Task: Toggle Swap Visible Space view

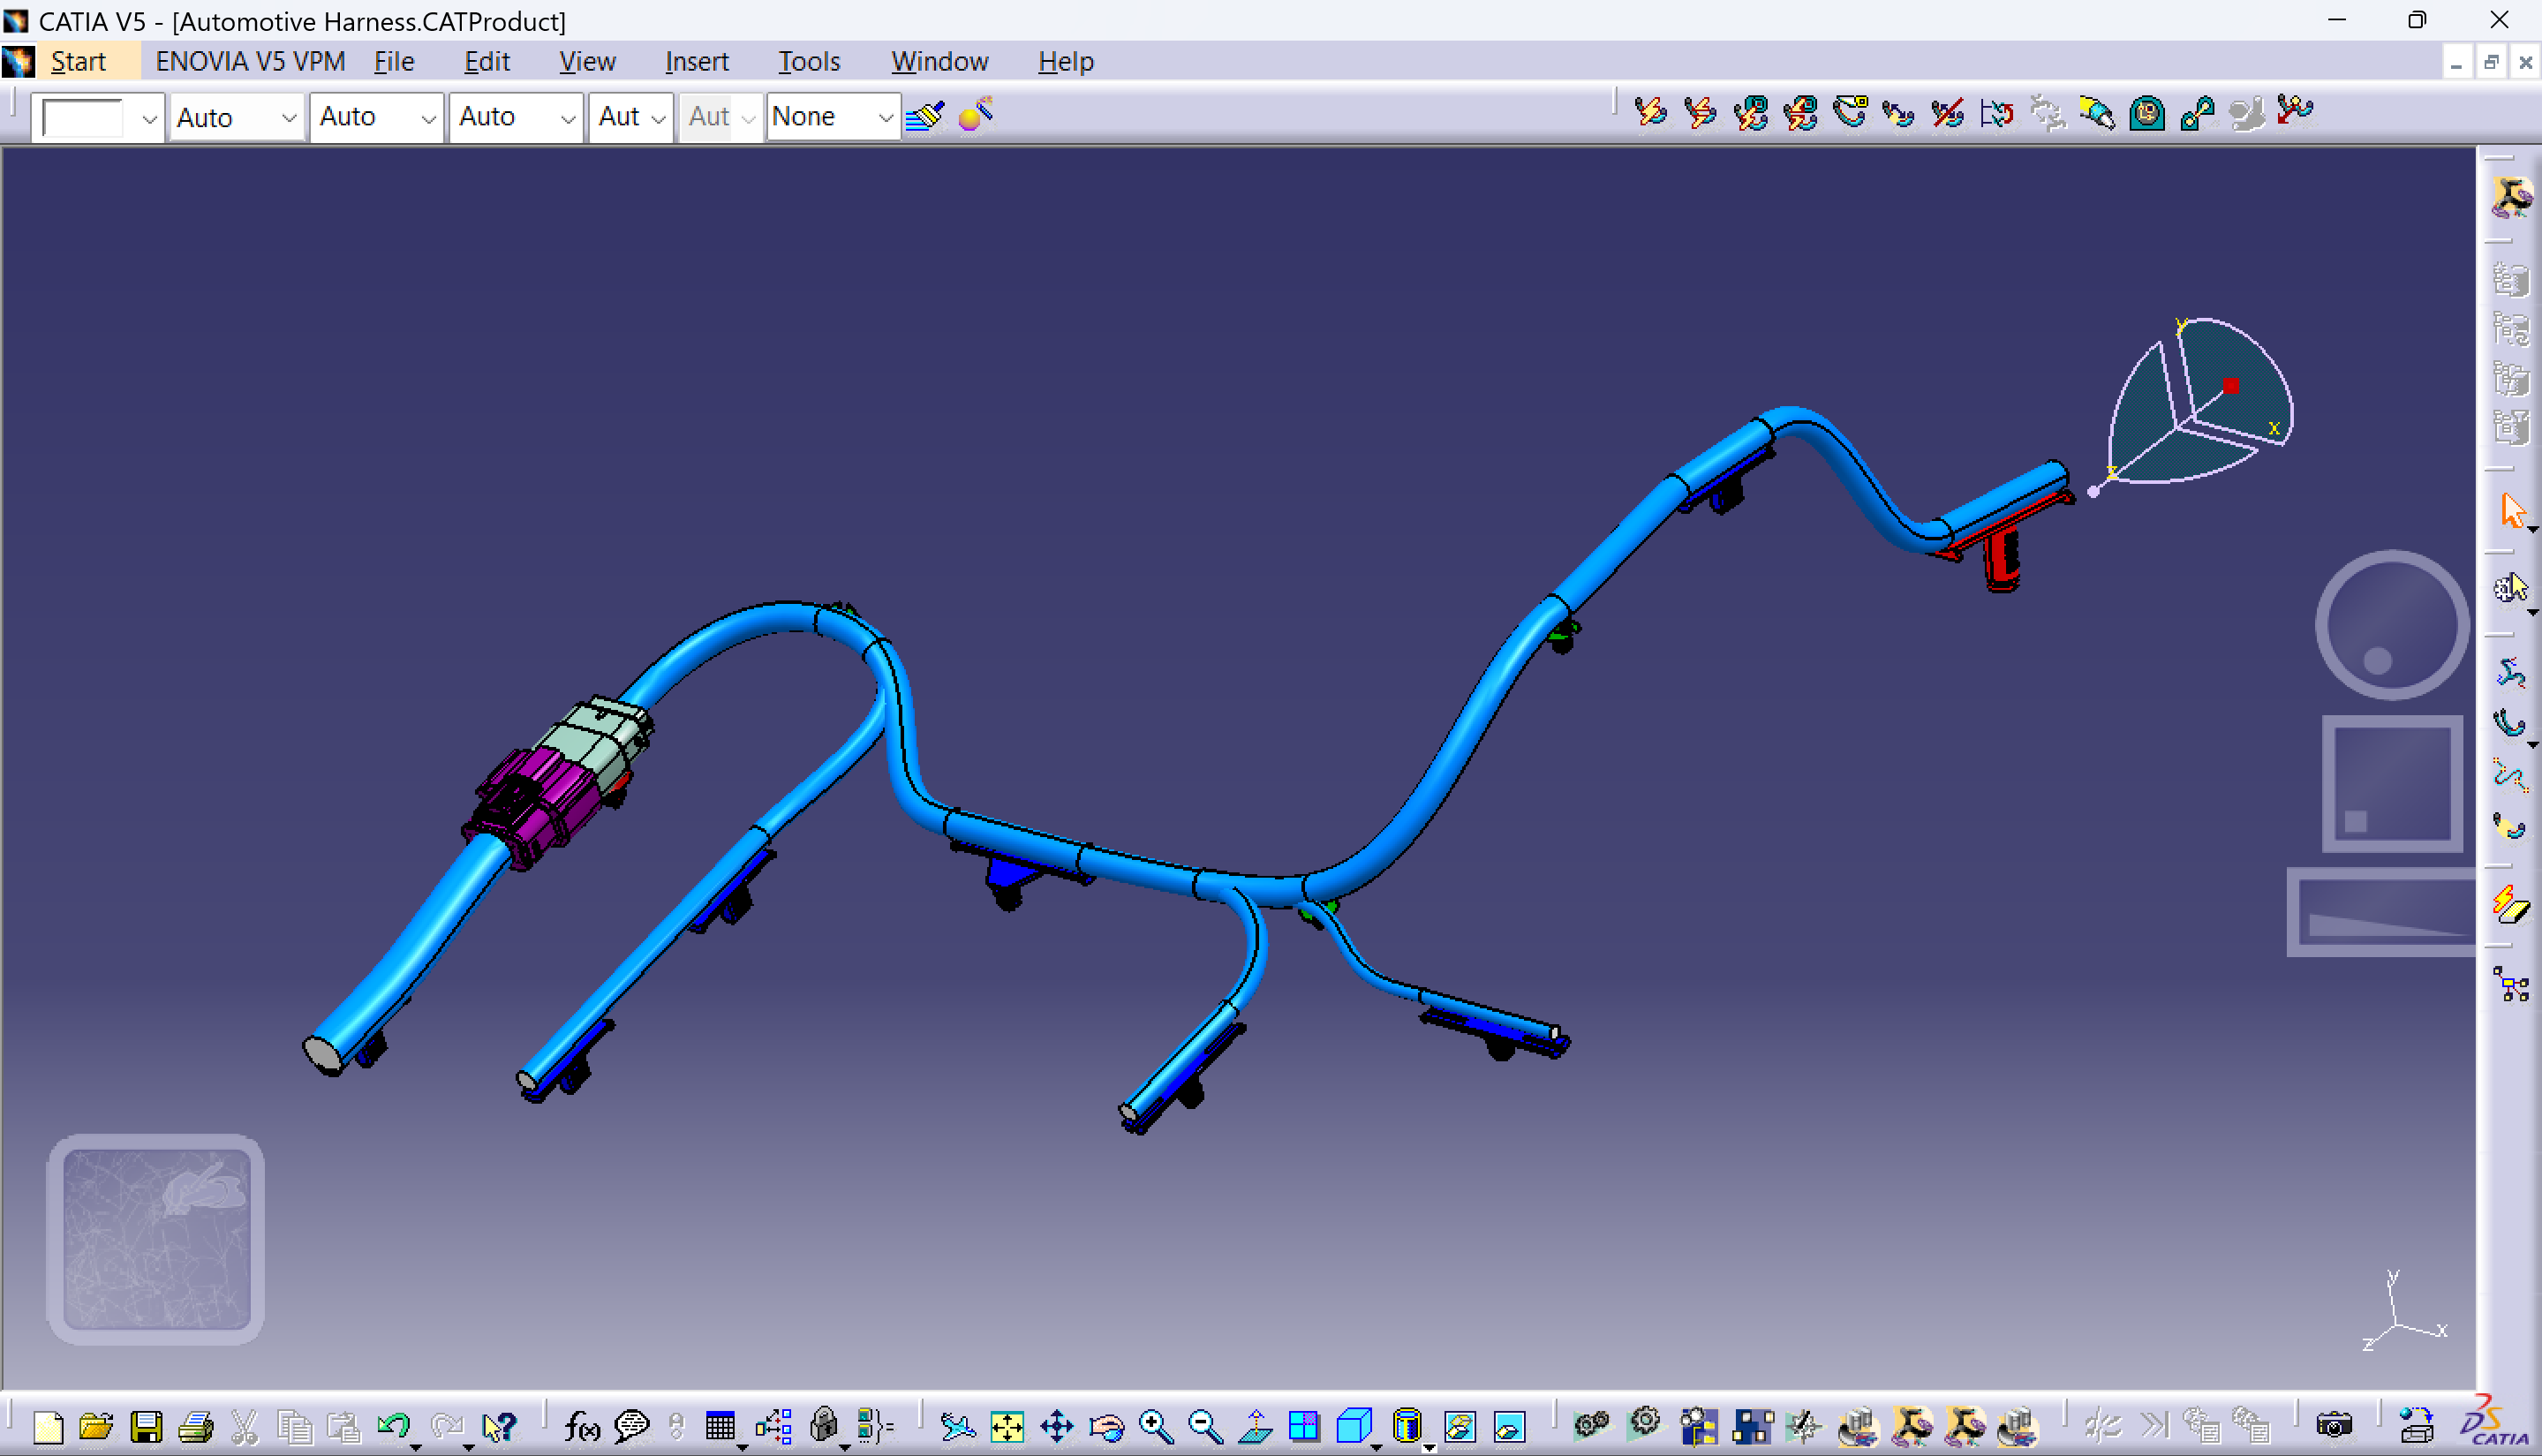Action: 1509,1426
